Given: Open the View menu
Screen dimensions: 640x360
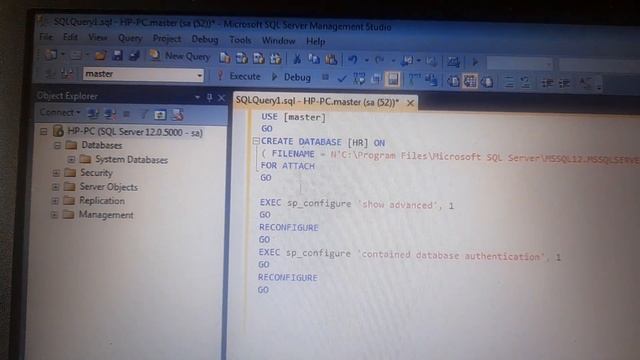Looking at the screenshot, I should tap(98, 38).
